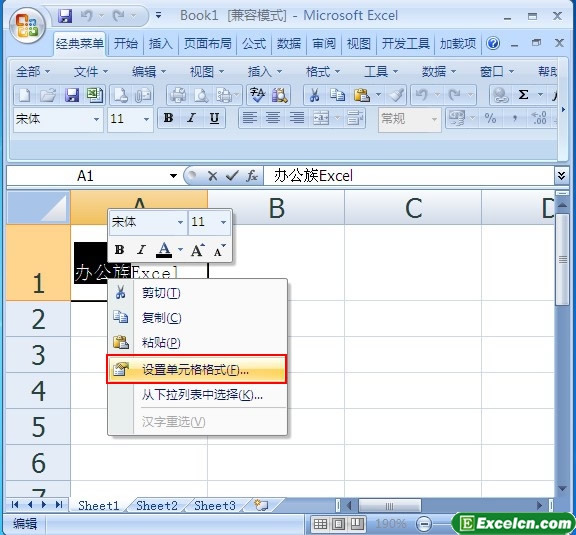Screen dimensions: 576x535
Task: Toggle Bold in the mini toolbar
Action: pos(119,250)
